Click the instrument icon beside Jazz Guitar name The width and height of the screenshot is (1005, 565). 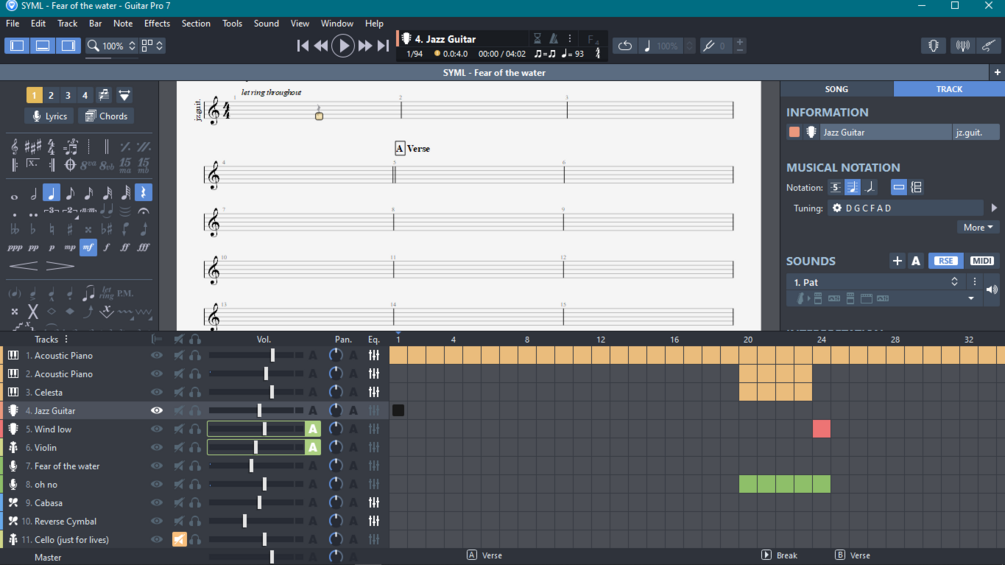tap(811, 133)
